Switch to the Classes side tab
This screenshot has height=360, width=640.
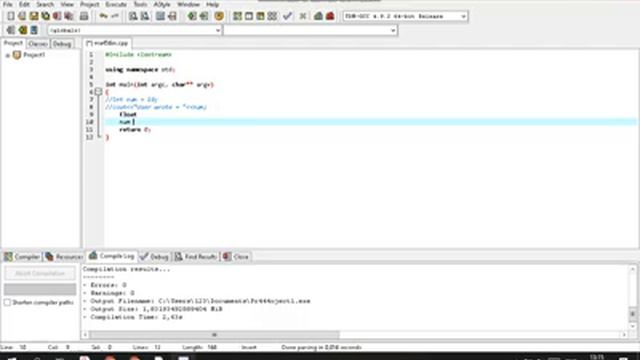38,44
